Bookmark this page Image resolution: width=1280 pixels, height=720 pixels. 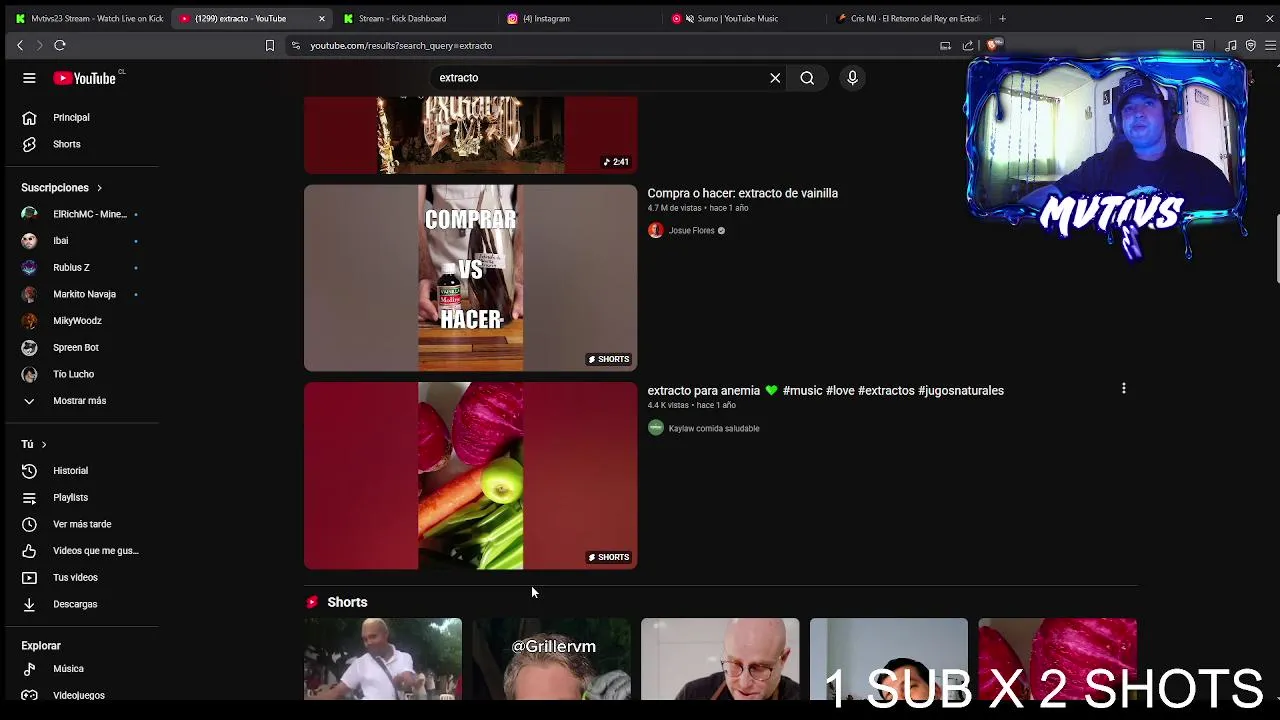(x=269, y=45)
